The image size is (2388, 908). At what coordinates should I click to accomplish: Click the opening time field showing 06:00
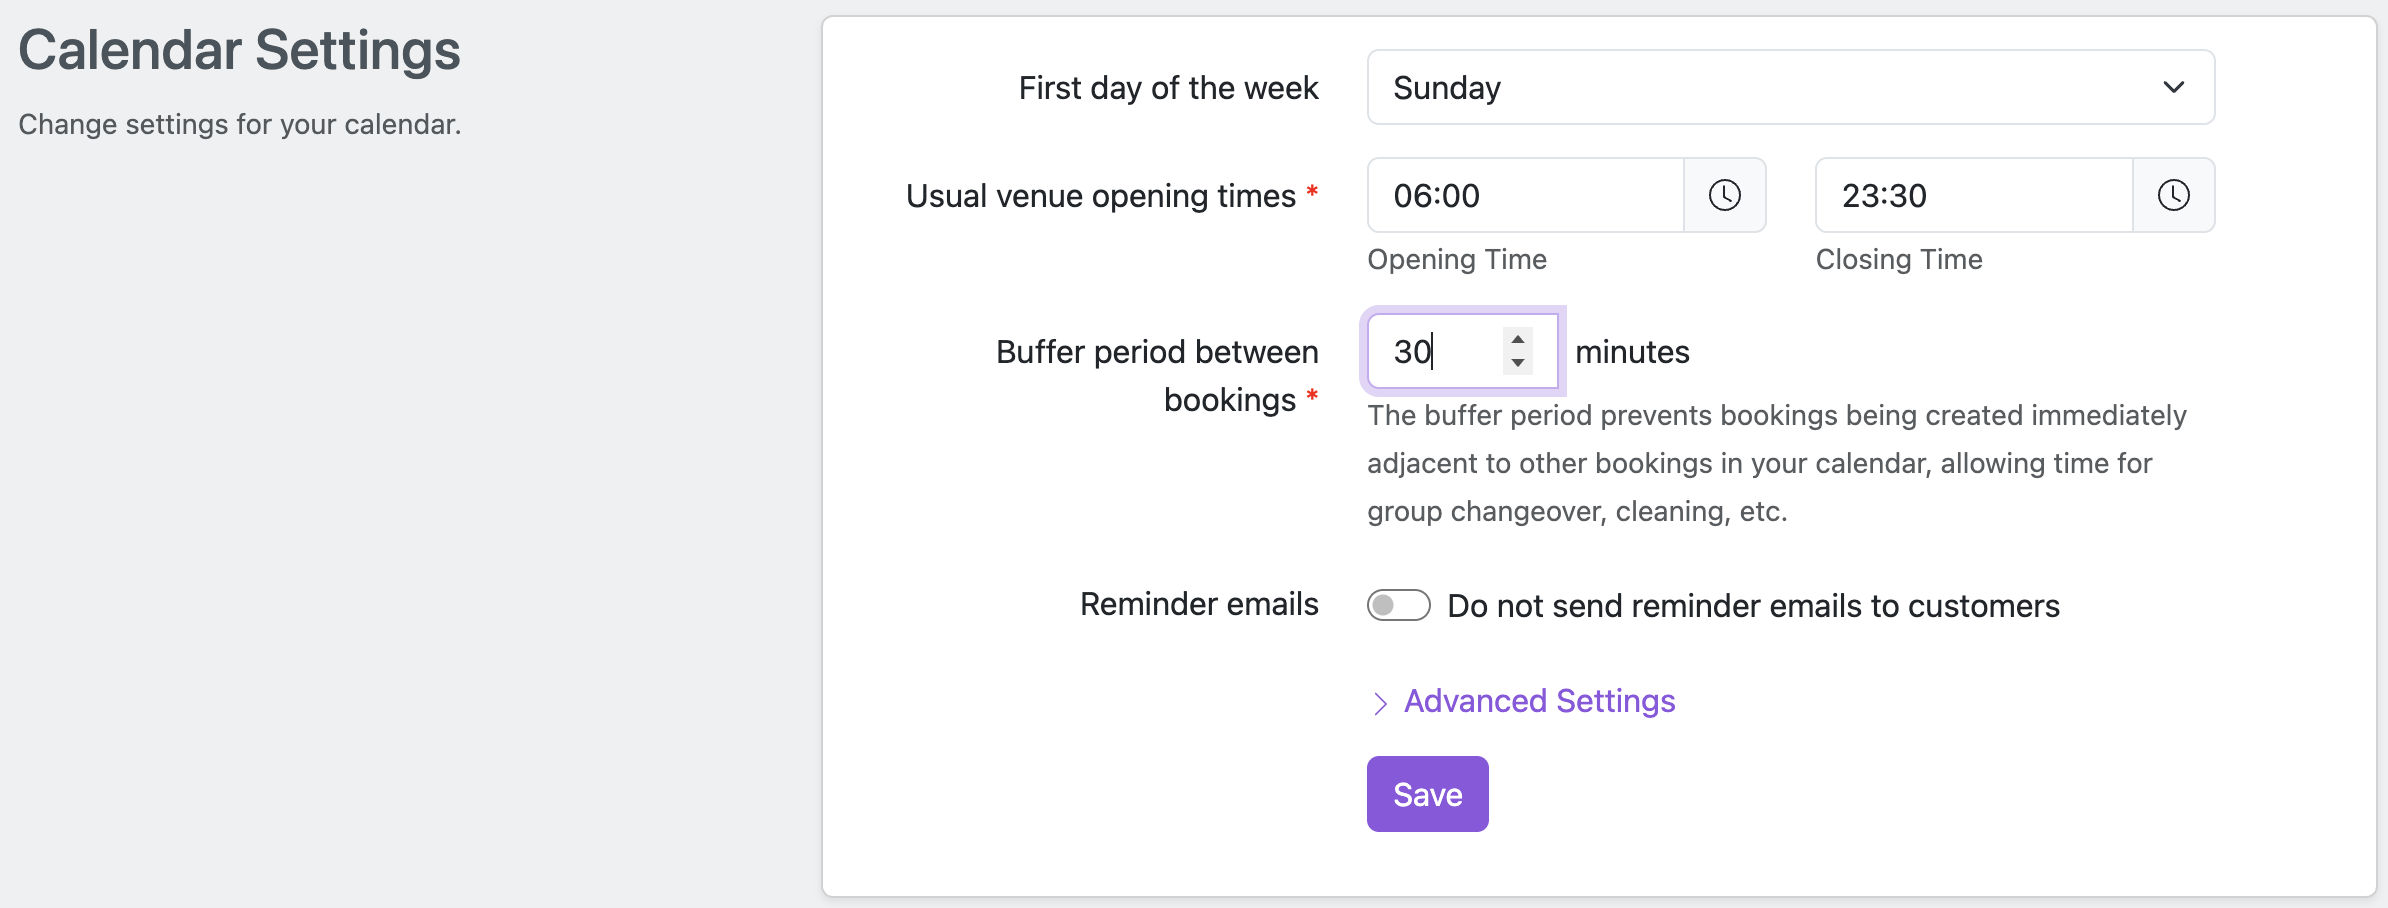1525,195
